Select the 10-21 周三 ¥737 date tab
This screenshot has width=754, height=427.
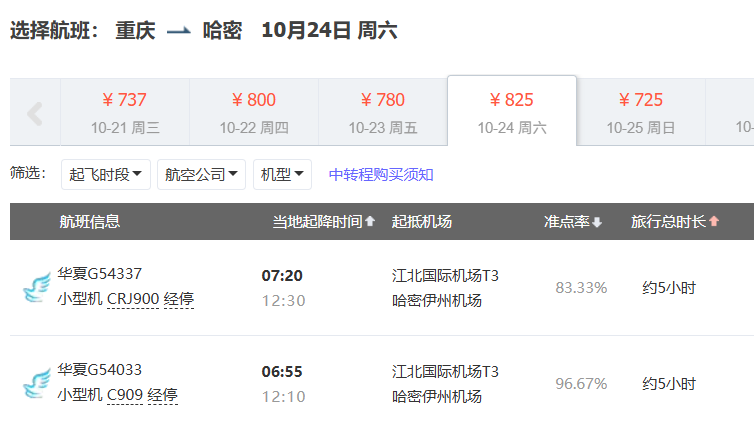tap(125, 113)
